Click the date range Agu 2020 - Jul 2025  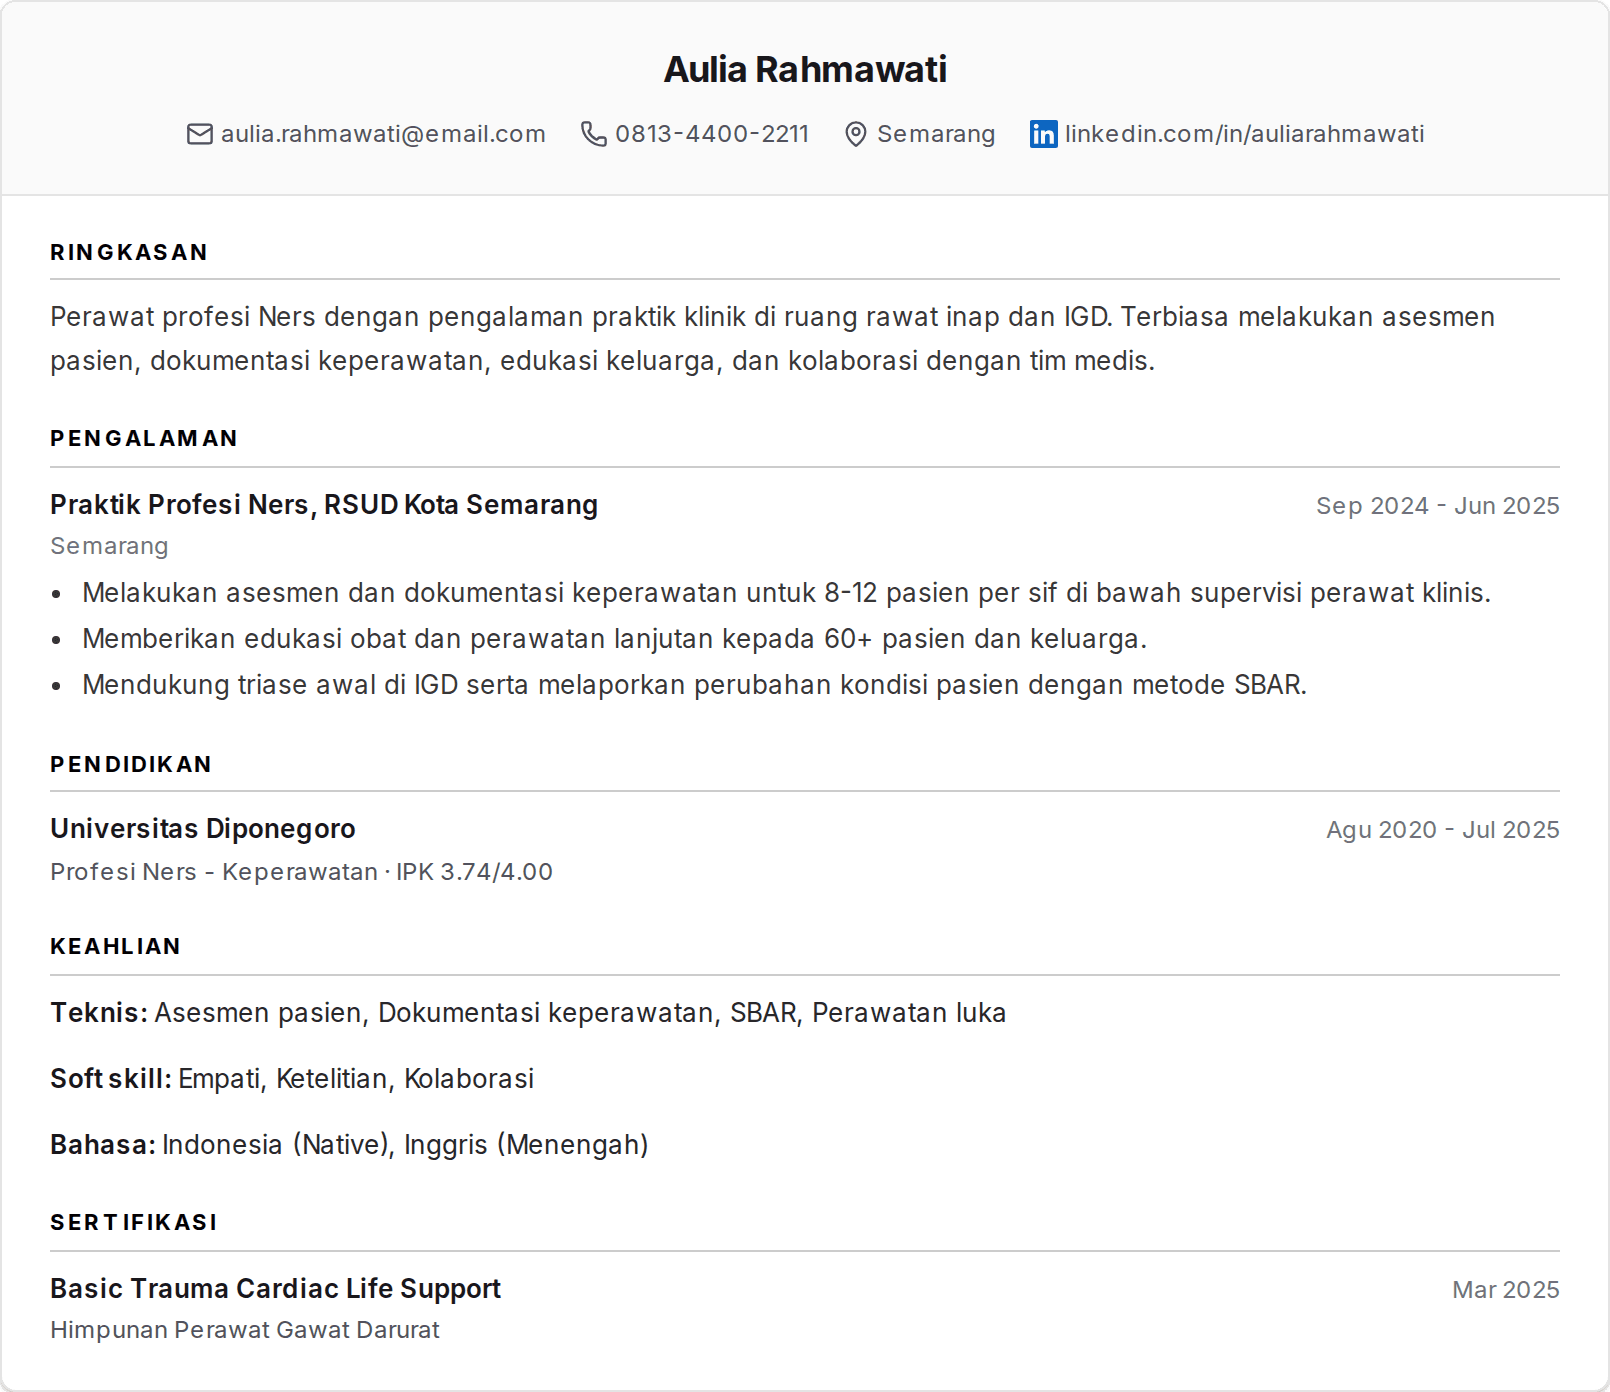1442,830
